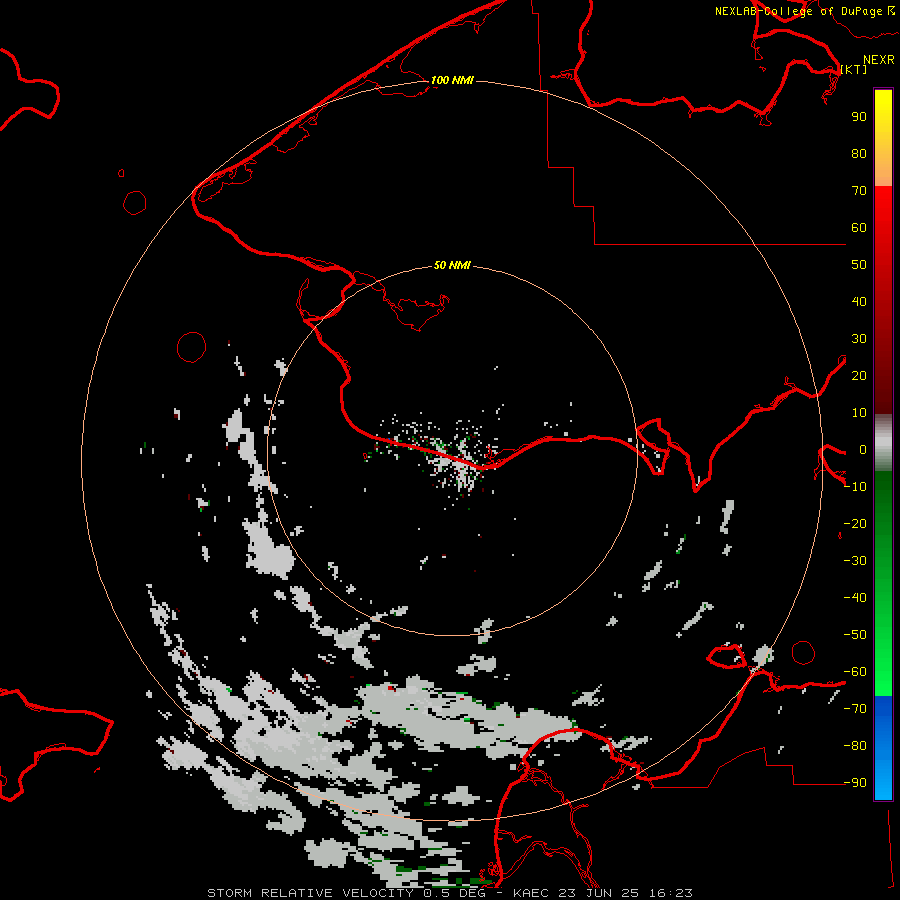Select the -30 knot scale label

pyautogui.click(x=855, y=561)
